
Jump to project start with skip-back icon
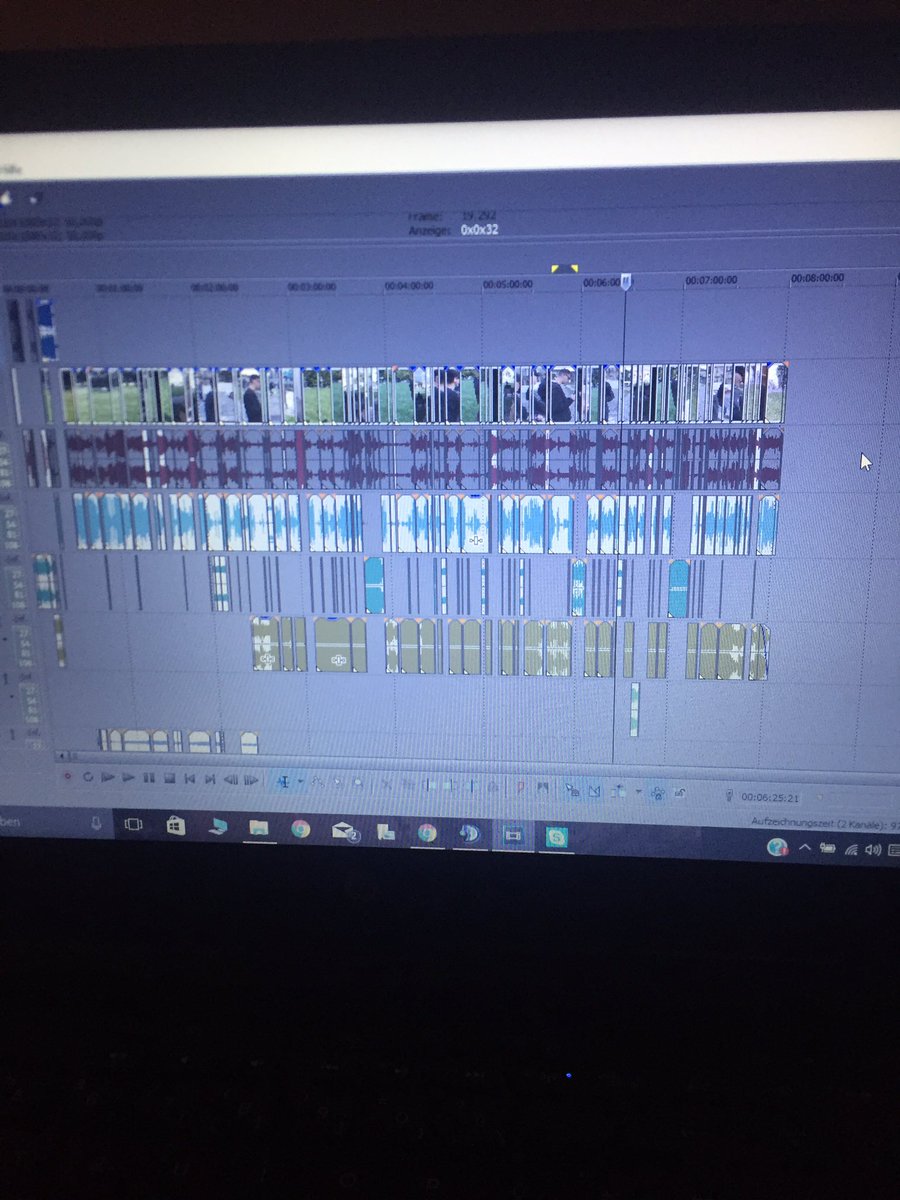click(189, 779)
